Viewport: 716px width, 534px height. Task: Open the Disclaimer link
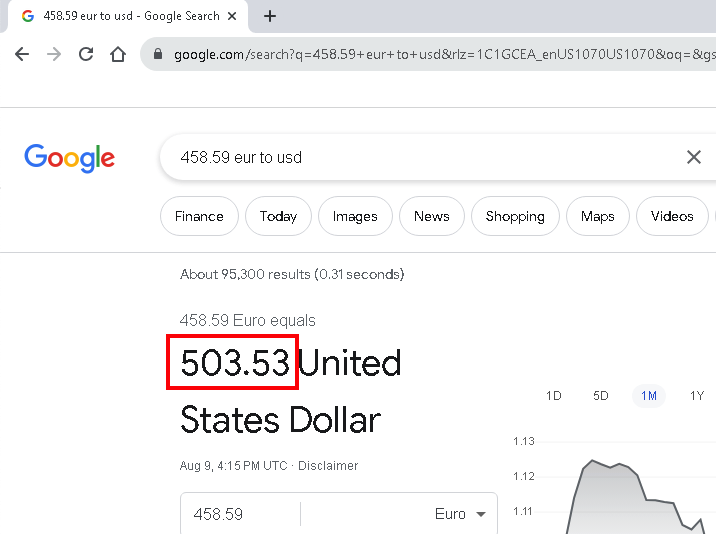click(x=328, y=466)
